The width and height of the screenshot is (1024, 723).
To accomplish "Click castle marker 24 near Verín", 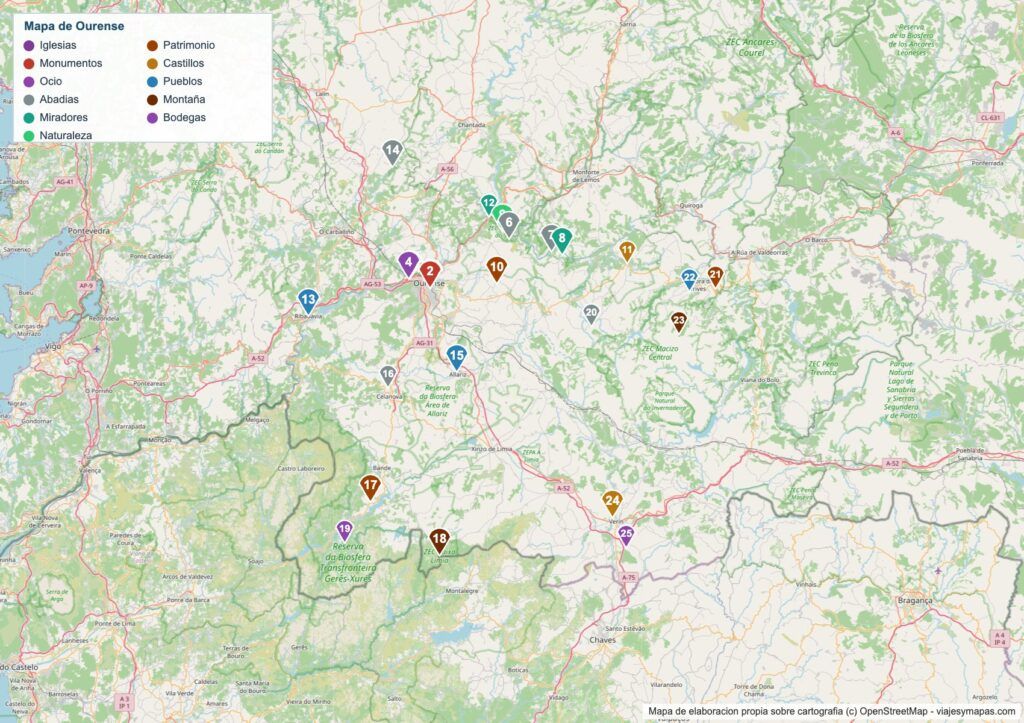I will pyautogui.click(x=612, y=502).
